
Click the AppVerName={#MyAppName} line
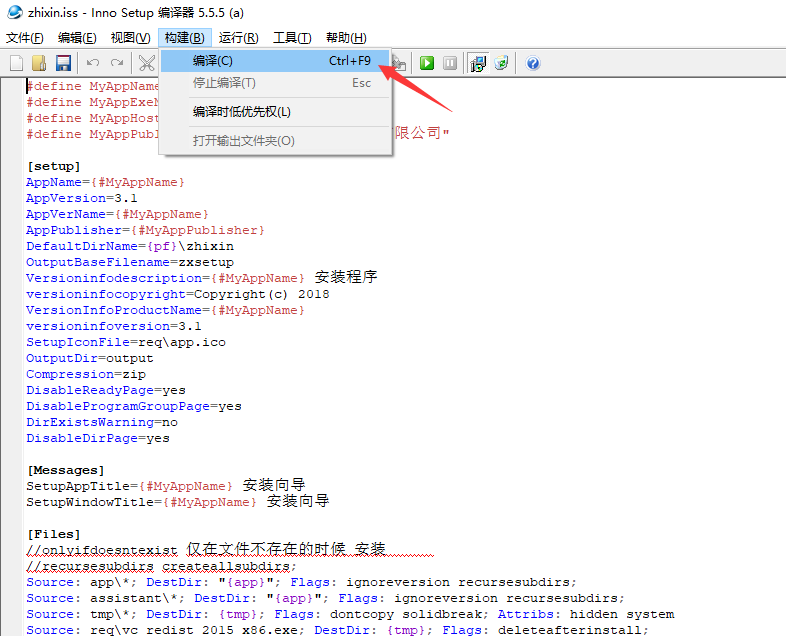point(117,215)
